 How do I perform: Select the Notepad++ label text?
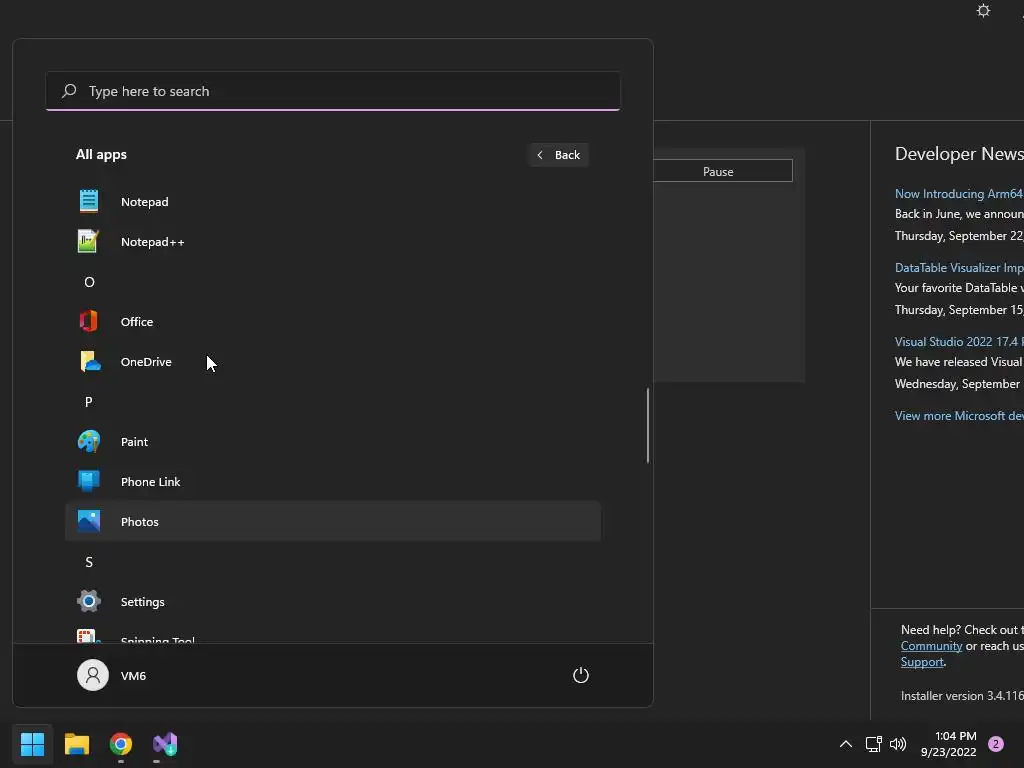153,242
